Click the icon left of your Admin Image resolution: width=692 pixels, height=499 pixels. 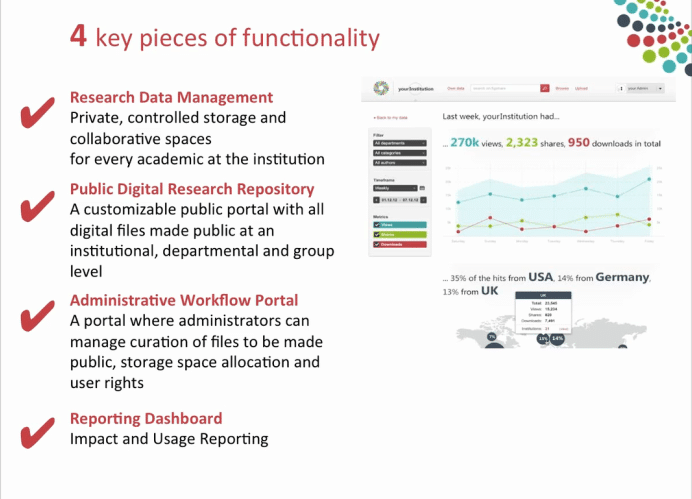click(621, 88)
